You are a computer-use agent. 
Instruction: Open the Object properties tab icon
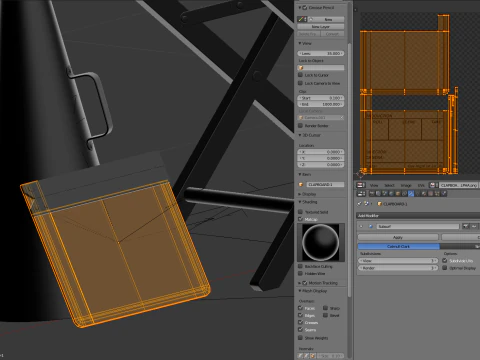pyautogui.click(x=398, y=193)
